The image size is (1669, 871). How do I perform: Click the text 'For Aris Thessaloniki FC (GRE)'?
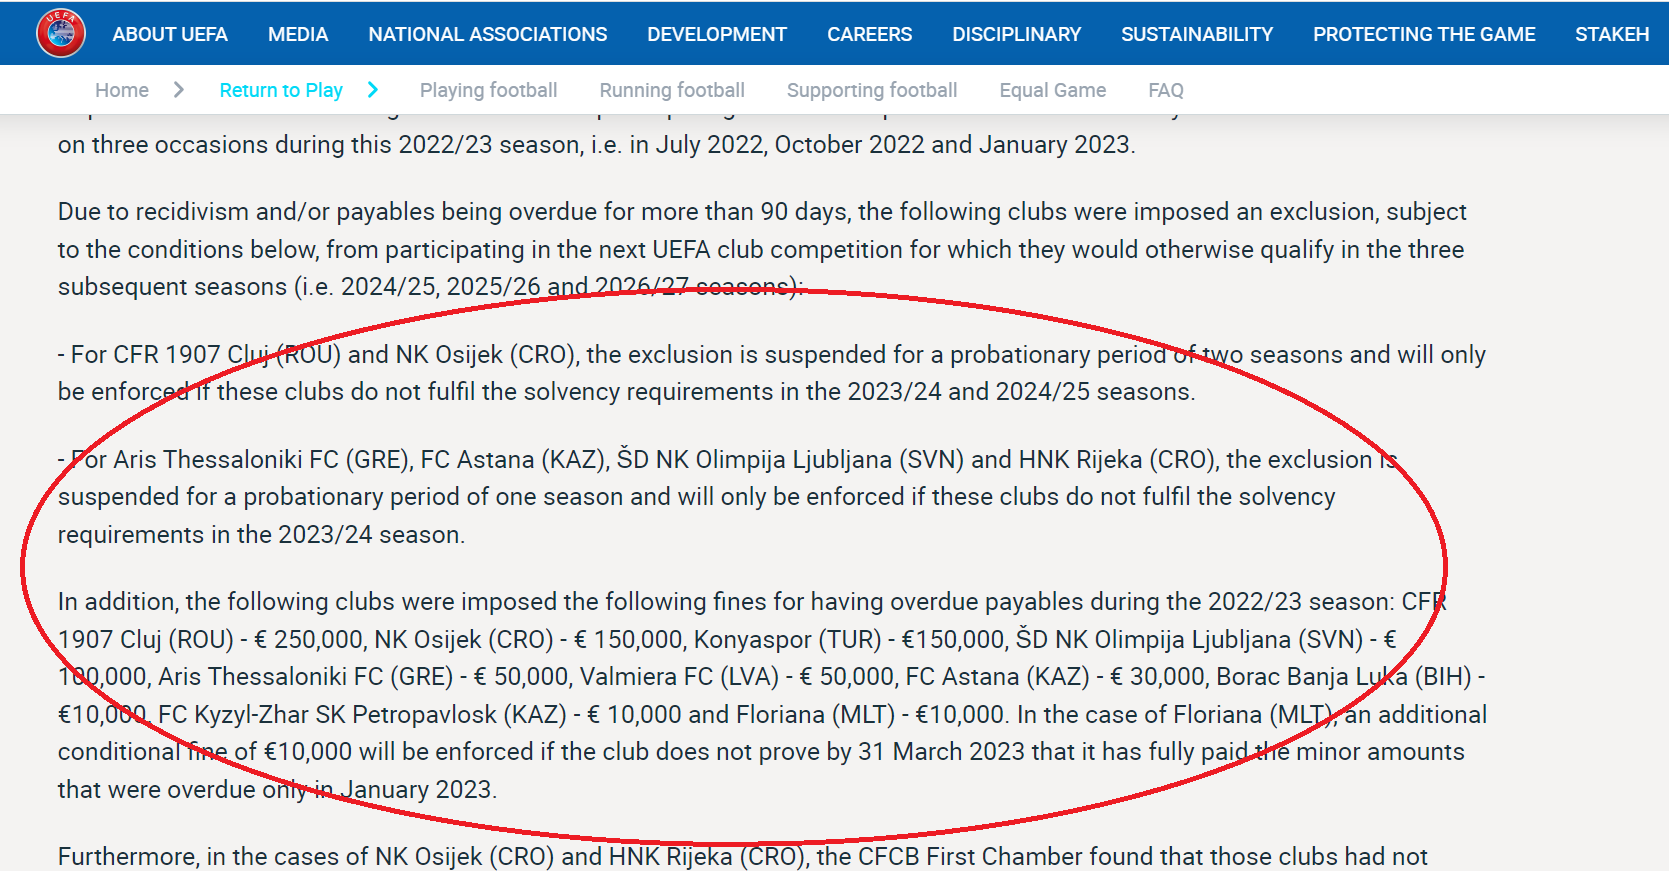(x=241, y=459)
